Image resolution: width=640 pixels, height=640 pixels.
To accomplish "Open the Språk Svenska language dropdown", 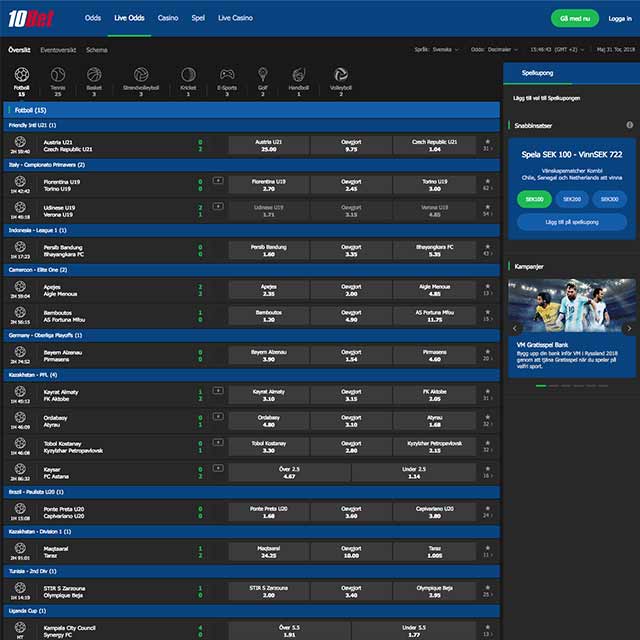I will (x=436, y=49).
